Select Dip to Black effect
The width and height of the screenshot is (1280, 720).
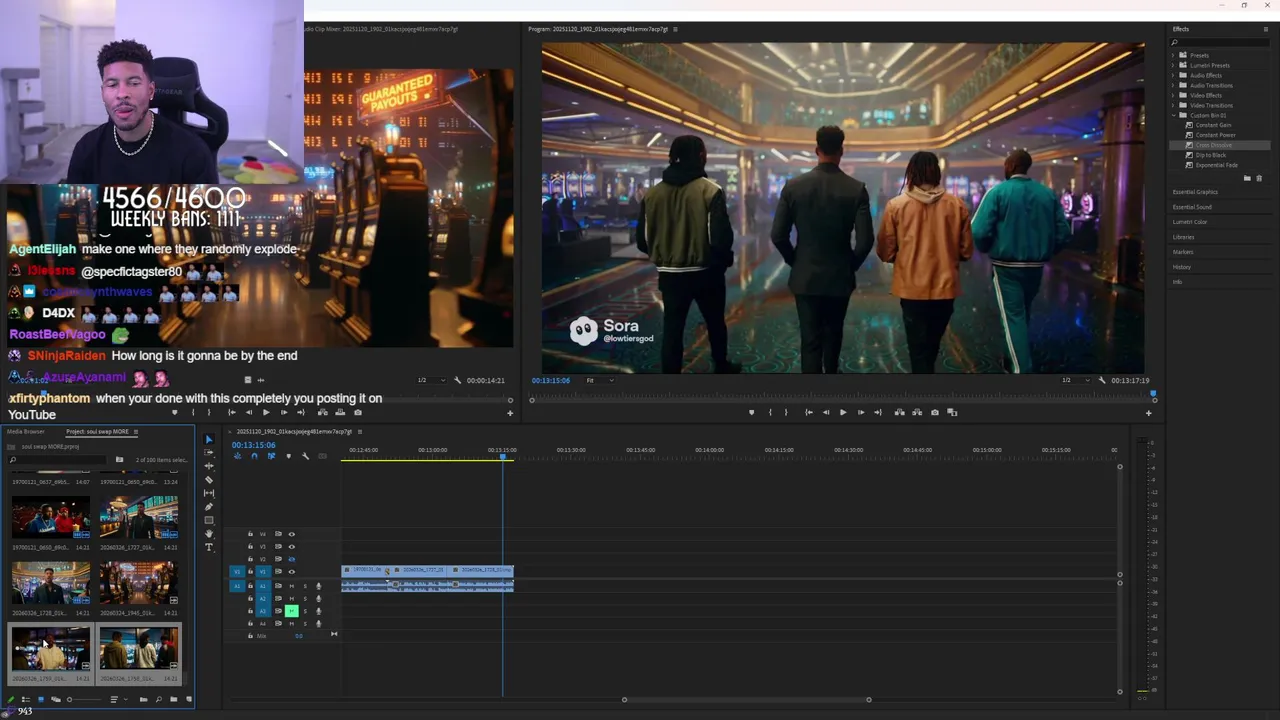coord(1210,155)
